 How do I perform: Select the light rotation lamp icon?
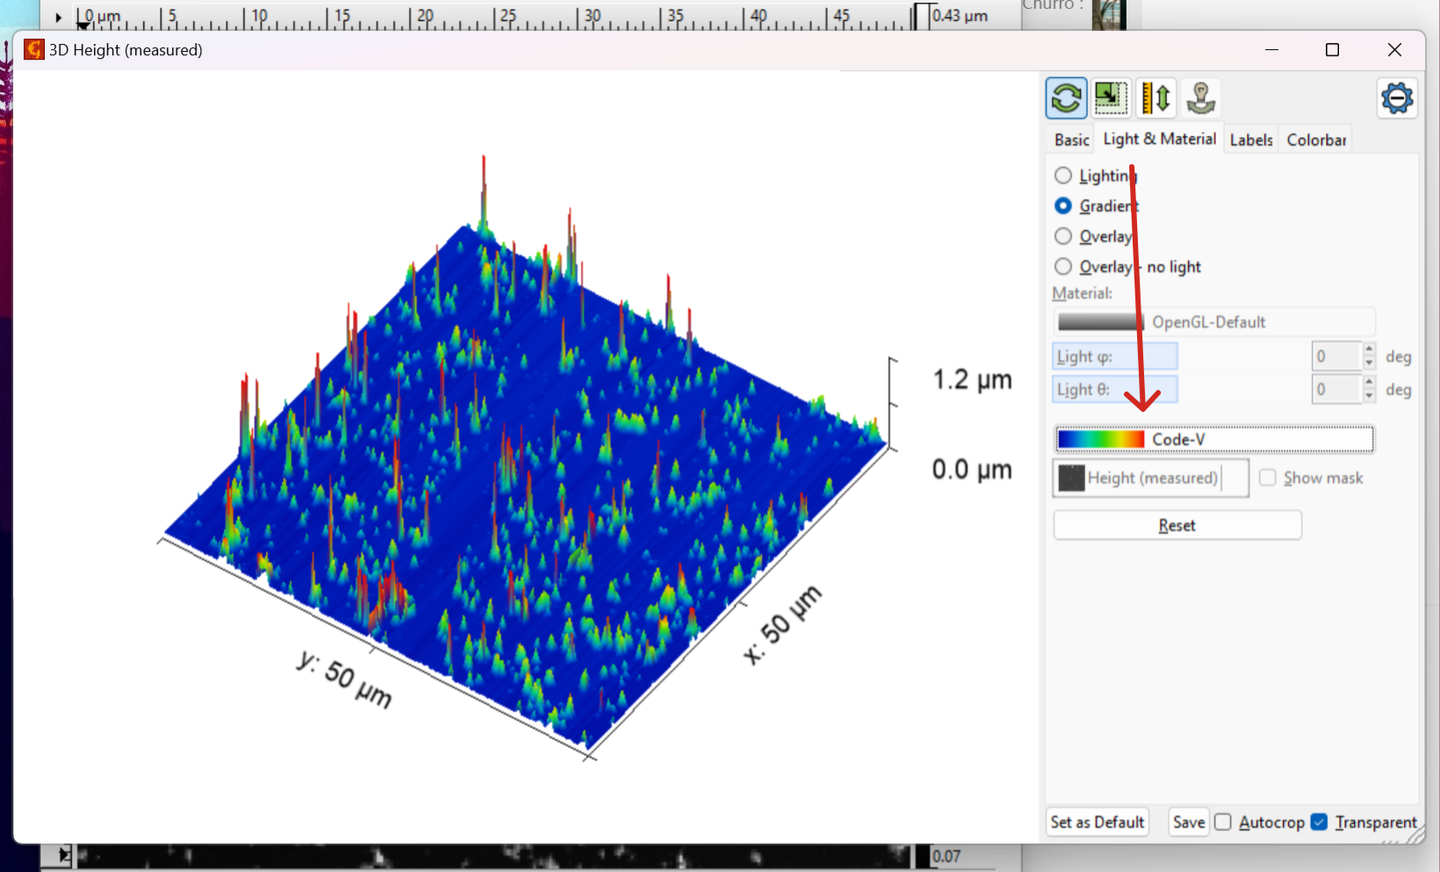(1201, 98)
